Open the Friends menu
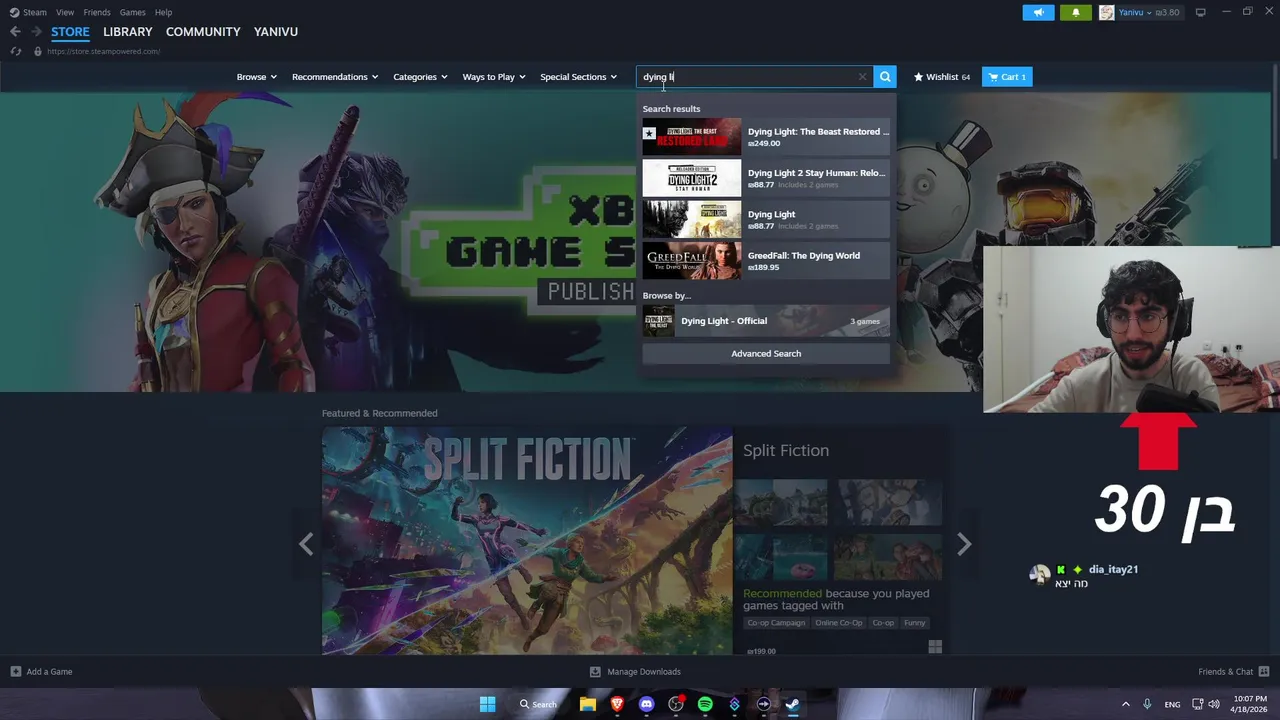Image resolution: width=1280 pixels, height=720 pixels. (97, 12)
